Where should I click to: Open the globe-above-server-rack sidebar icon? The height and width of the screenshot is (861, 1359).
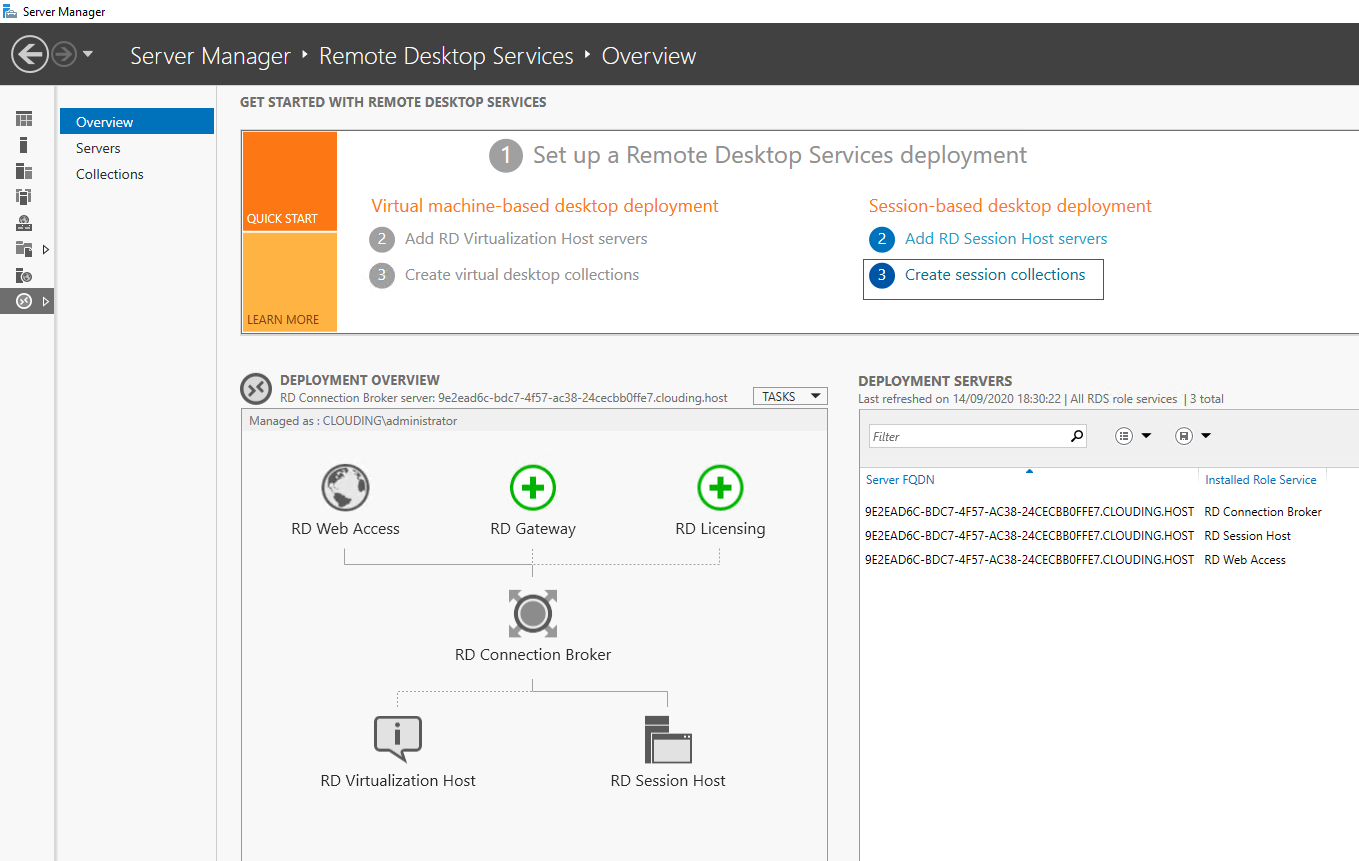coord(24,223)
